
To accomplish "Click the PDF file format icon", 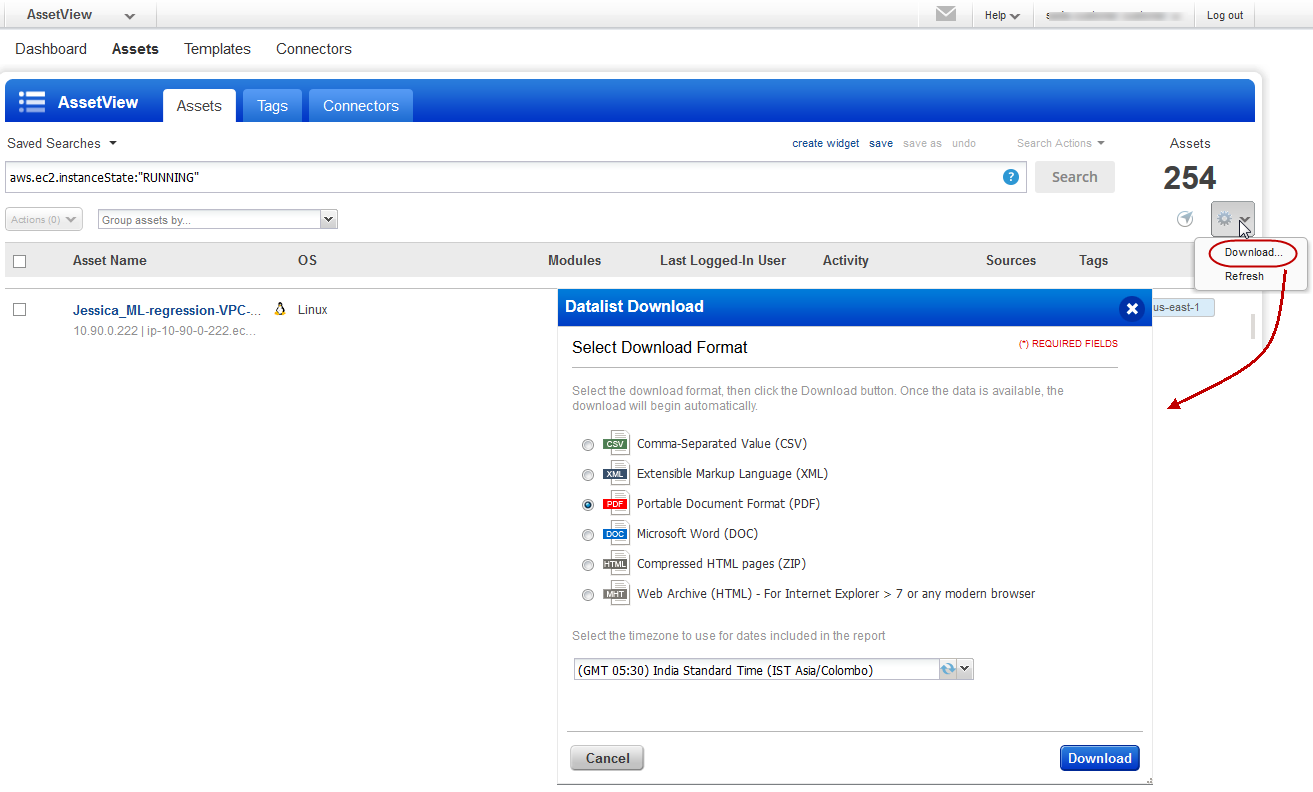I will (616, 504).
